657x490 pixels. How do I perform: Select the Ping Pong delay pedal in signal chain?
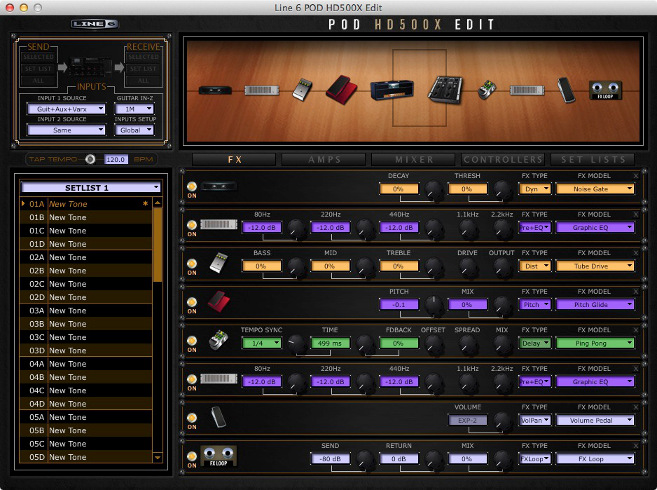tap(487, 89)
